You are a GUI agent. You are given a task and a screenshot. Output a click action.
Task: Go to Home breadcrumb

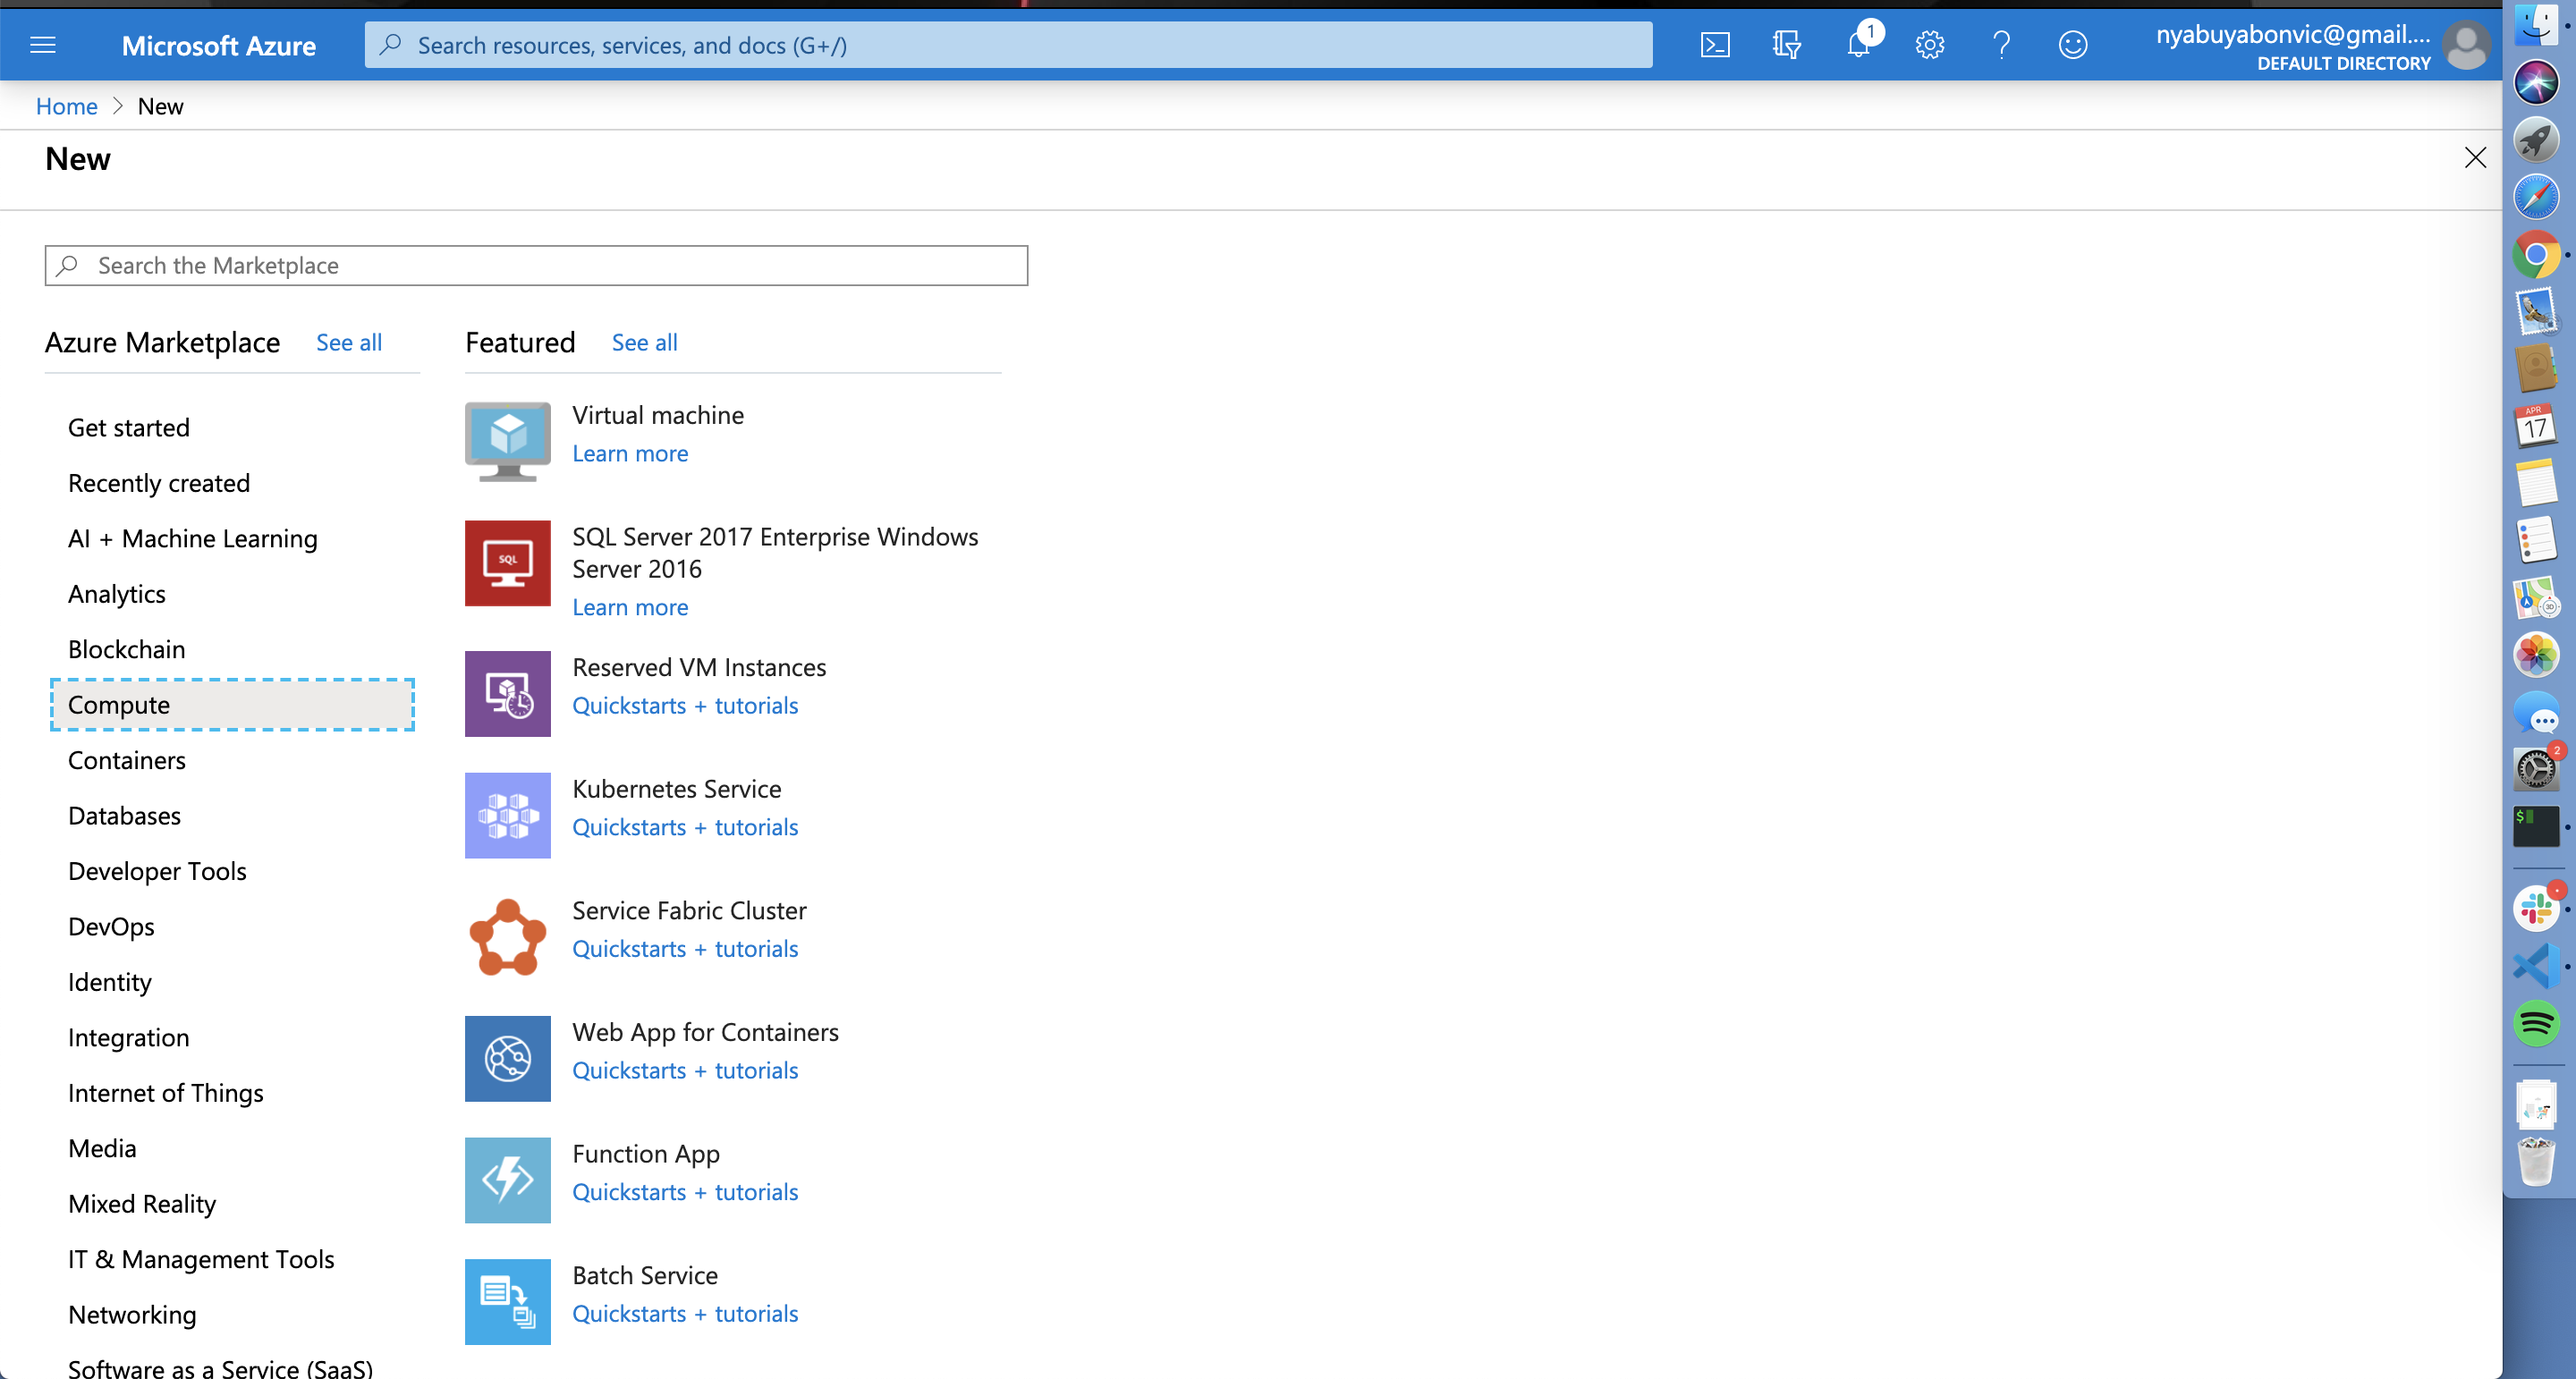[x=67, y=106]
